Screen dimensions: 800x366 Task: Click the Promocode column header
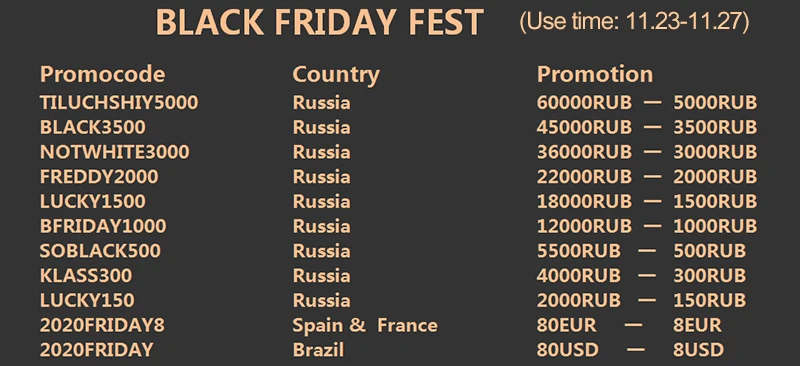(x=103, y=75)
